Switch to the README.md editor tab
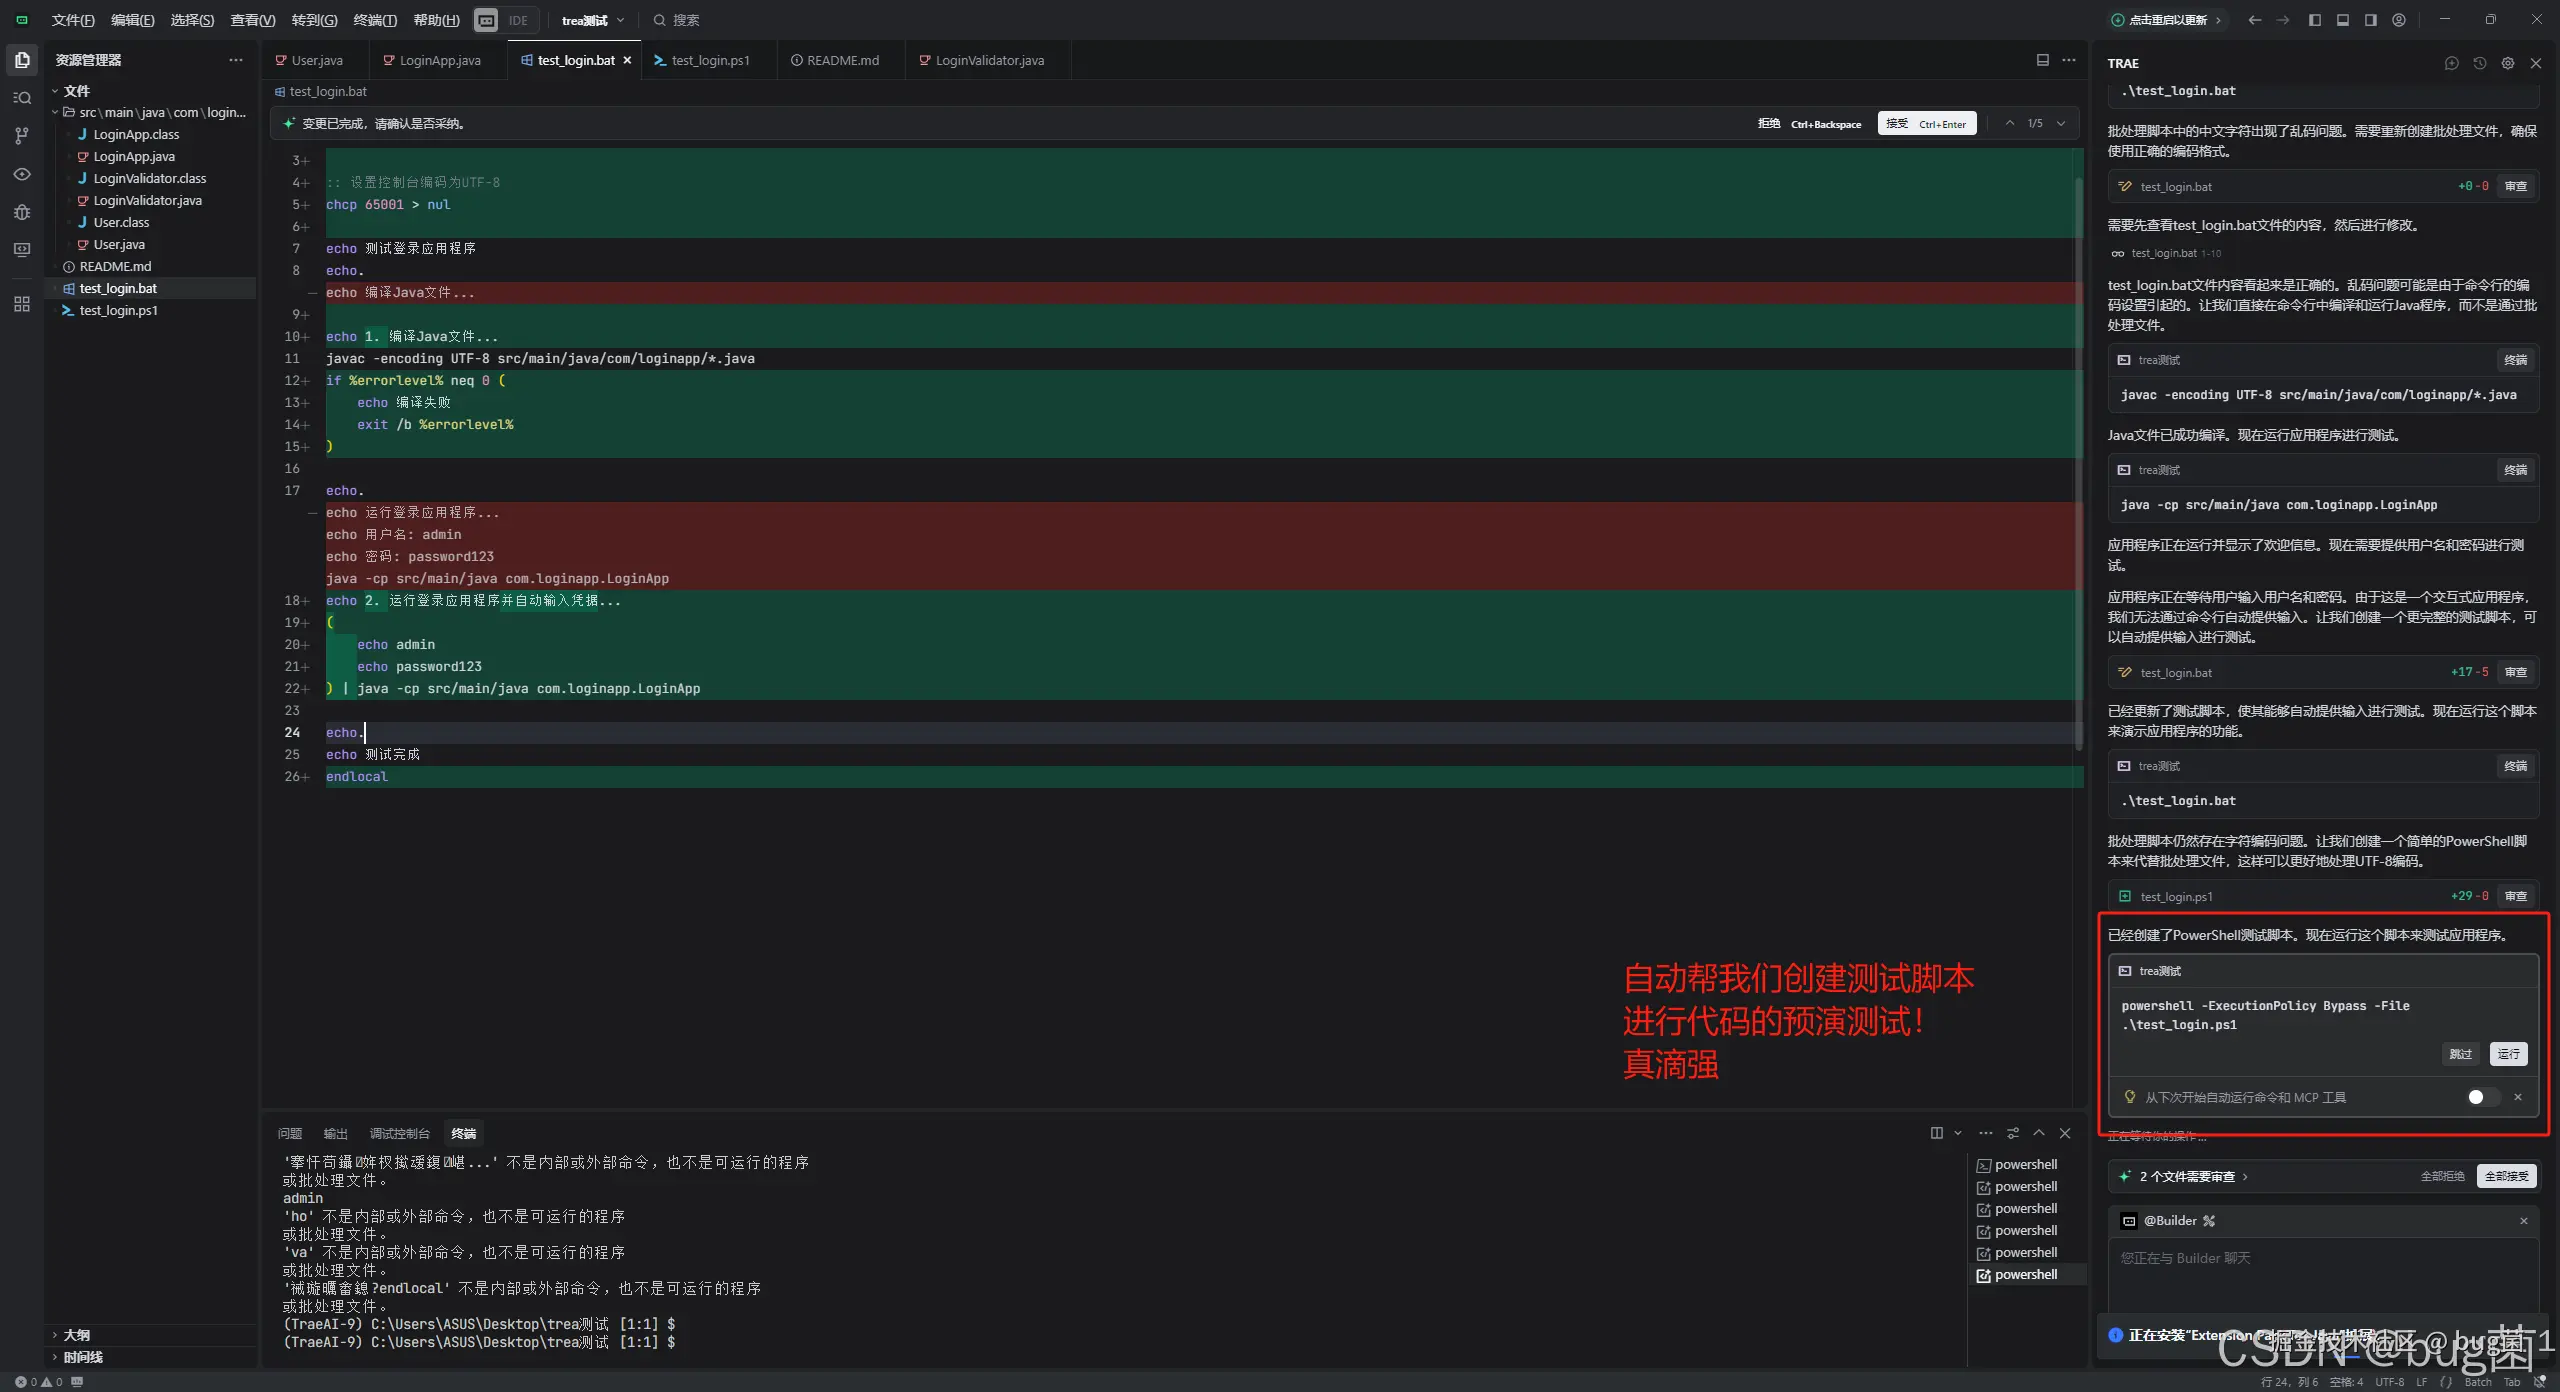2560x1392 pixels. pyautogui.click(x=842, y=60)
